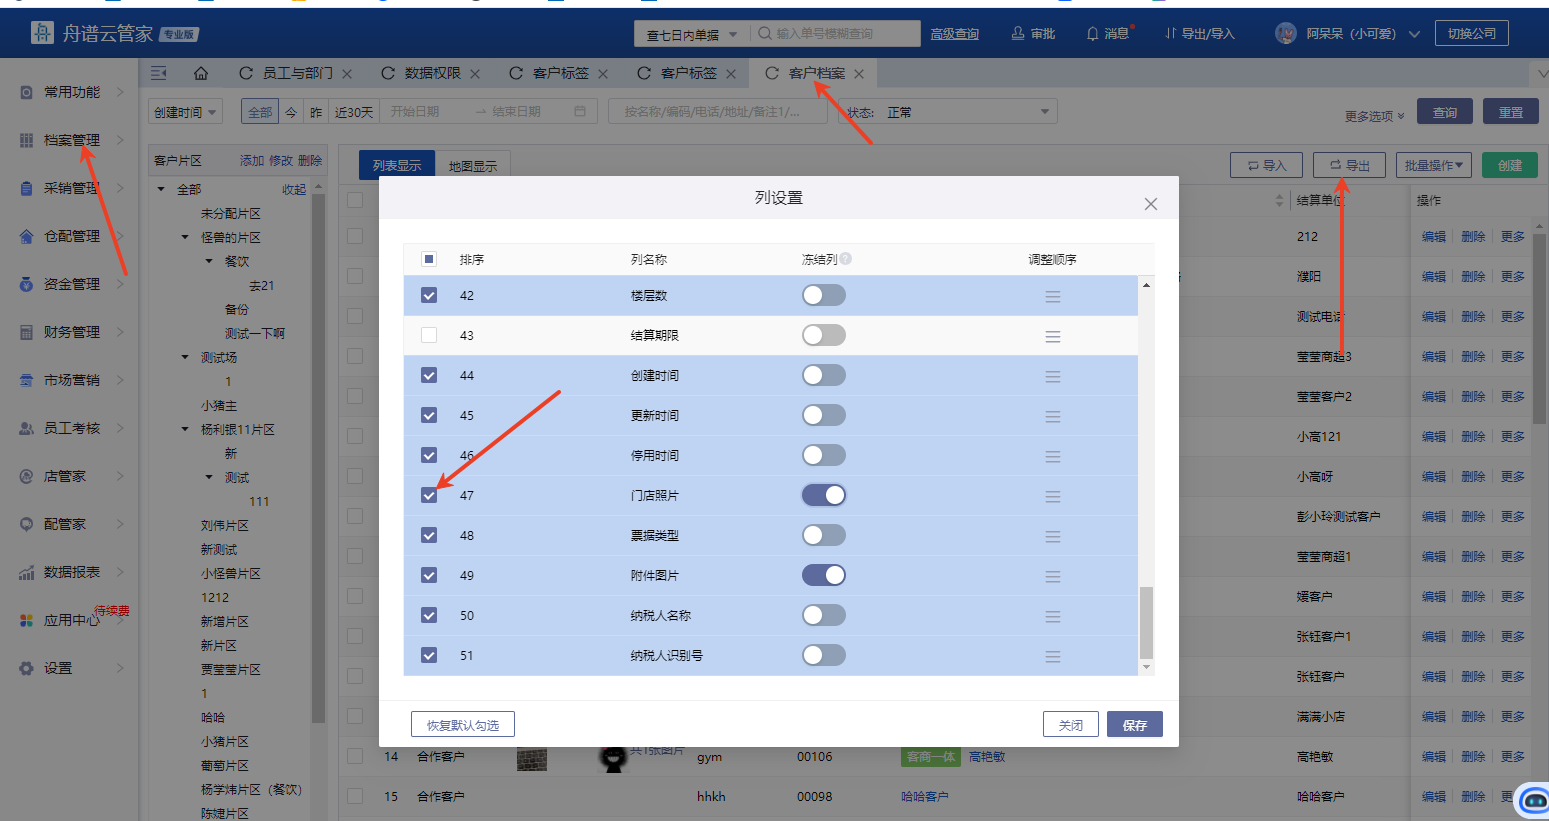The height and width of the screenshot is (821, 1549).
Task: Click the 恢复默认勾选 button
Action: tap(462, 725)
